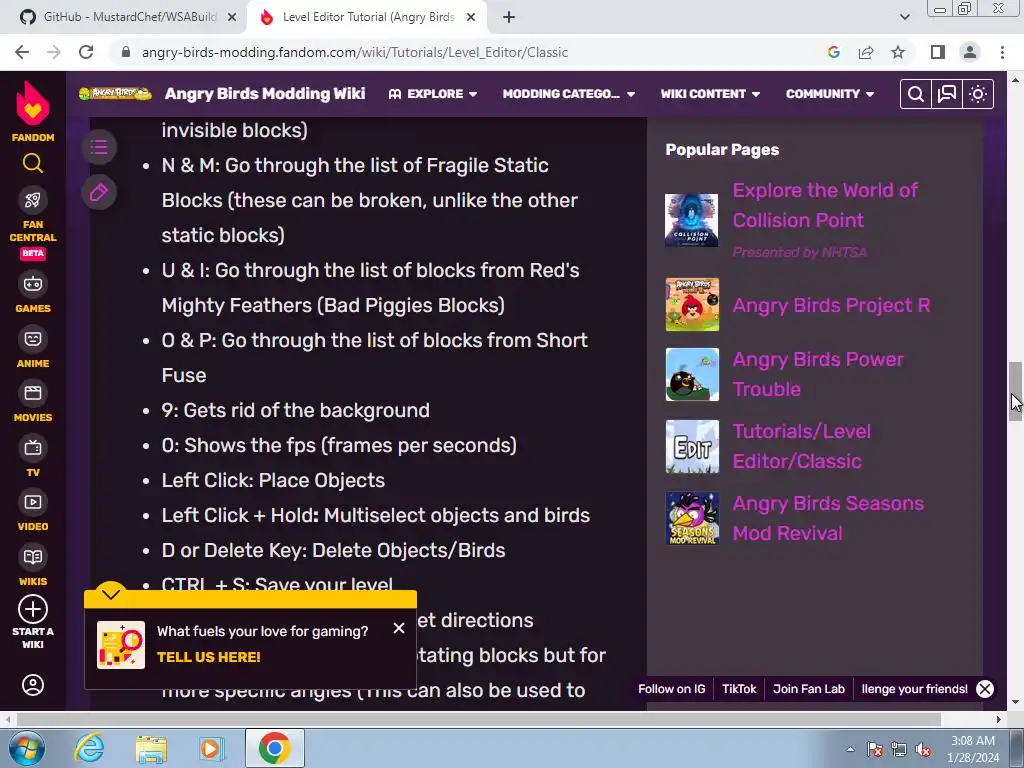1024x768 pixels.
Task: Open Explore the World of Collision Point
Action: tap(825, 205)
